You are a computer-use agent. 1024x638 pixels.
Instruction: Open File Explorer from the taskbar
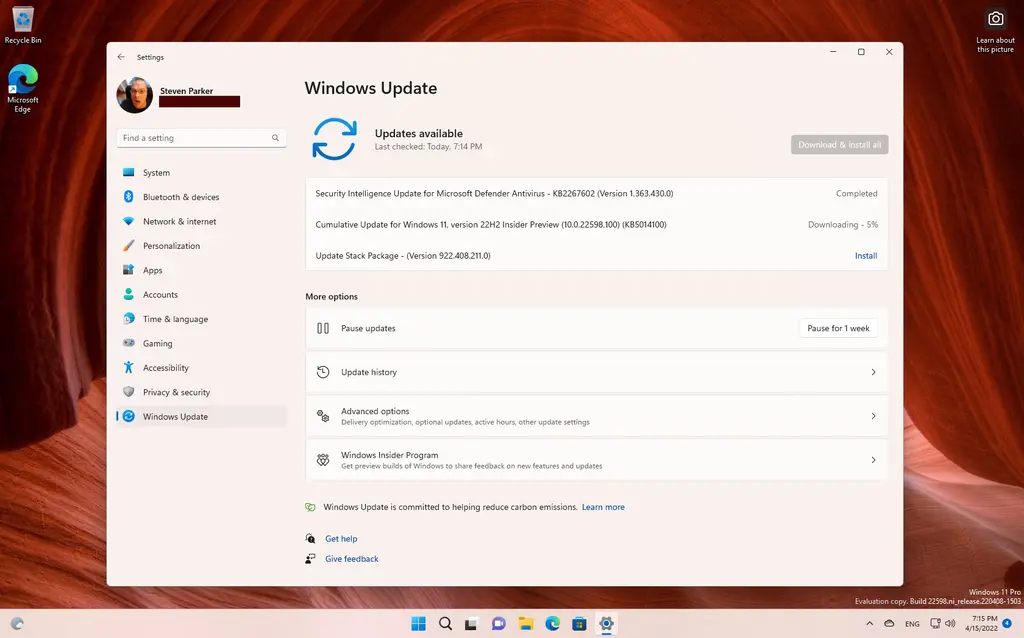point(525,624)
